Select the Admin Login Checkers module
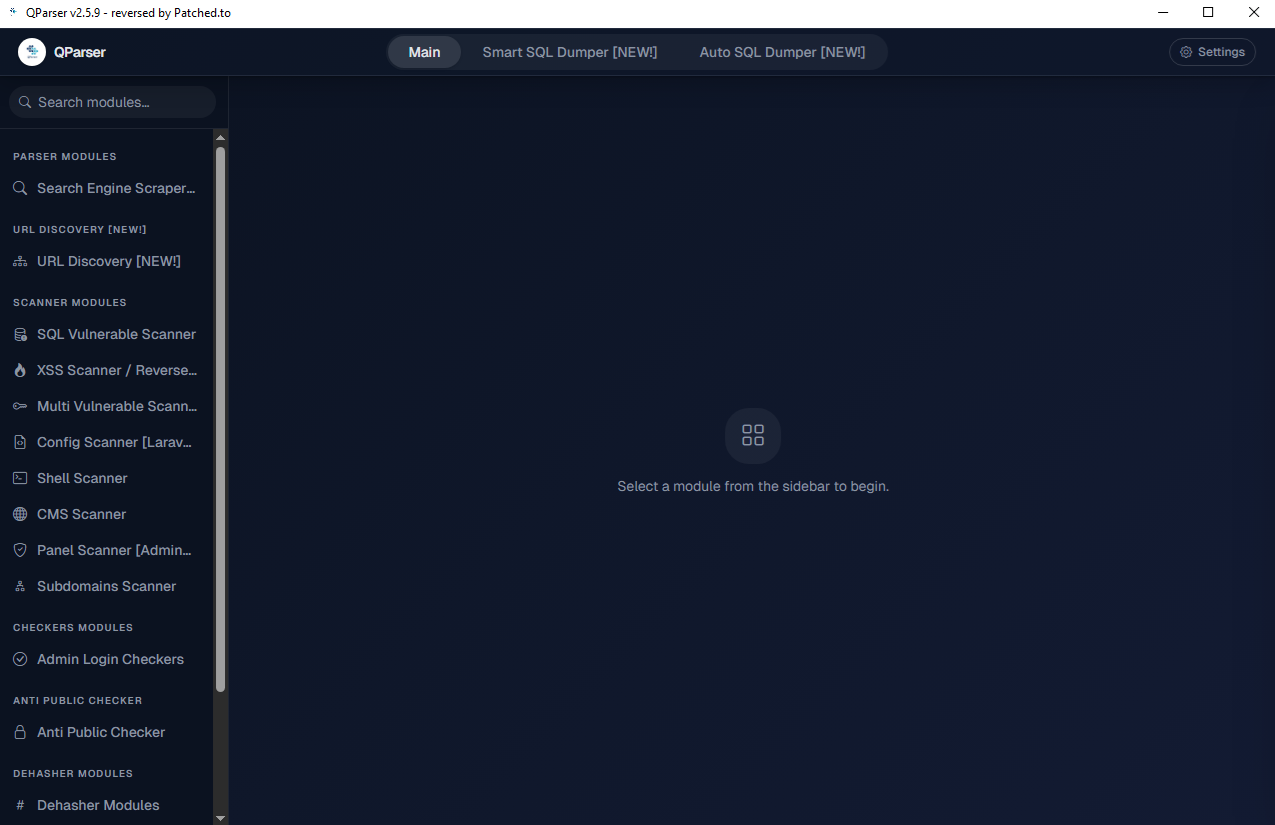Viewport: 1275px width, 825px height. (105, 659)
